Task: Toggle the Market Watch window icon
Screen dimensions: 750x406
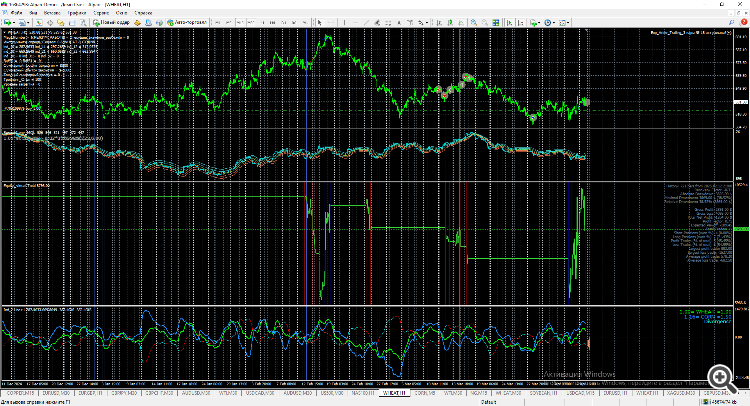Action: (x=39, y=22)
